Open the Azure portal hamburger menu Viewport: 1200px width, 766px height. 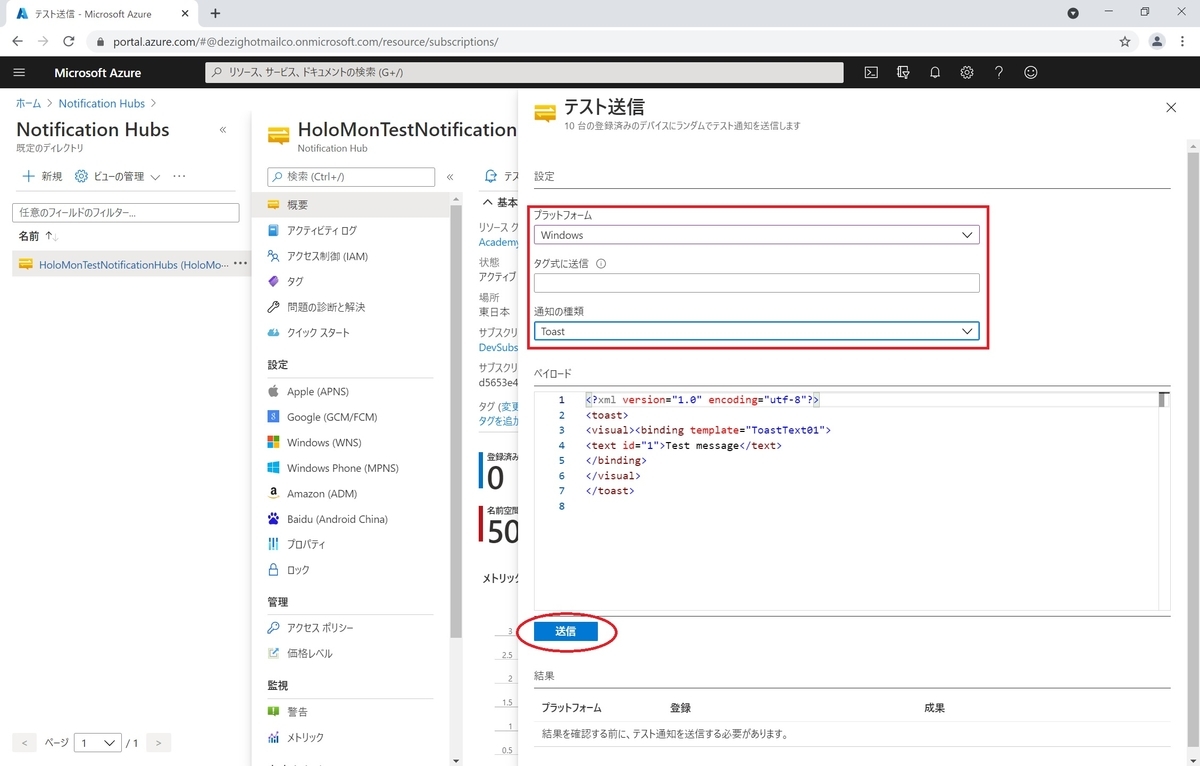pos(19,73)
